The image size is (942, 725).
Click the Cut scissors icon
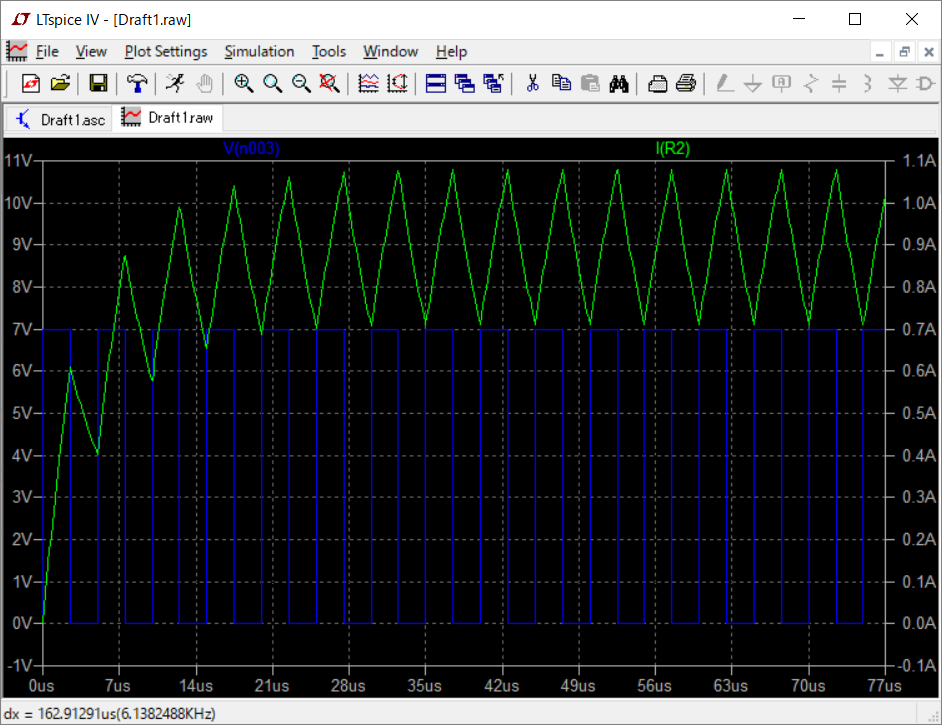click(x=532, y=83)
